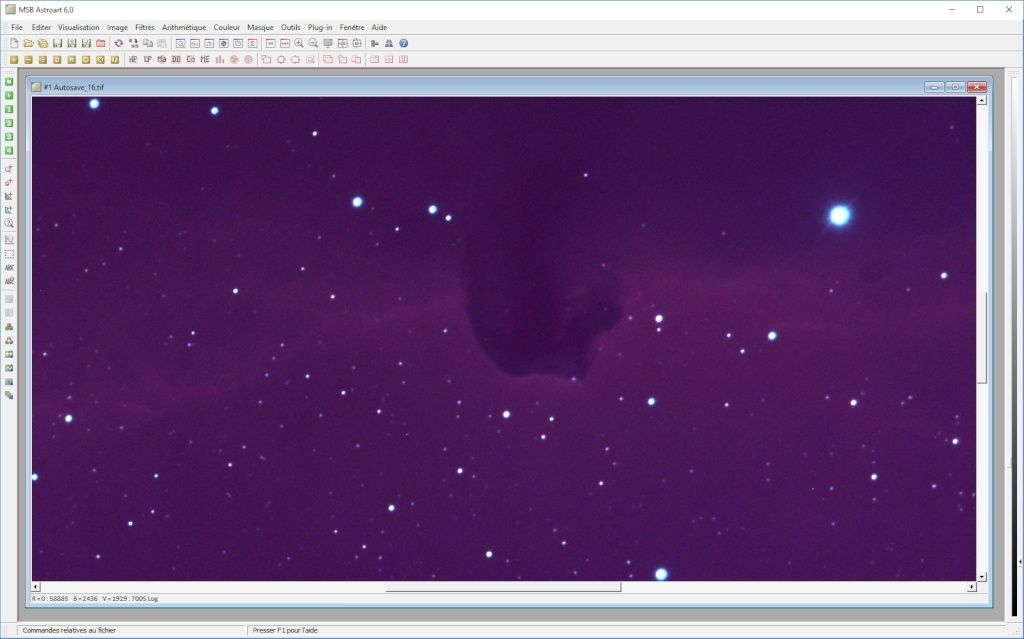Open the Editer menu
The image size is (1024, 639).
point(41,27)
